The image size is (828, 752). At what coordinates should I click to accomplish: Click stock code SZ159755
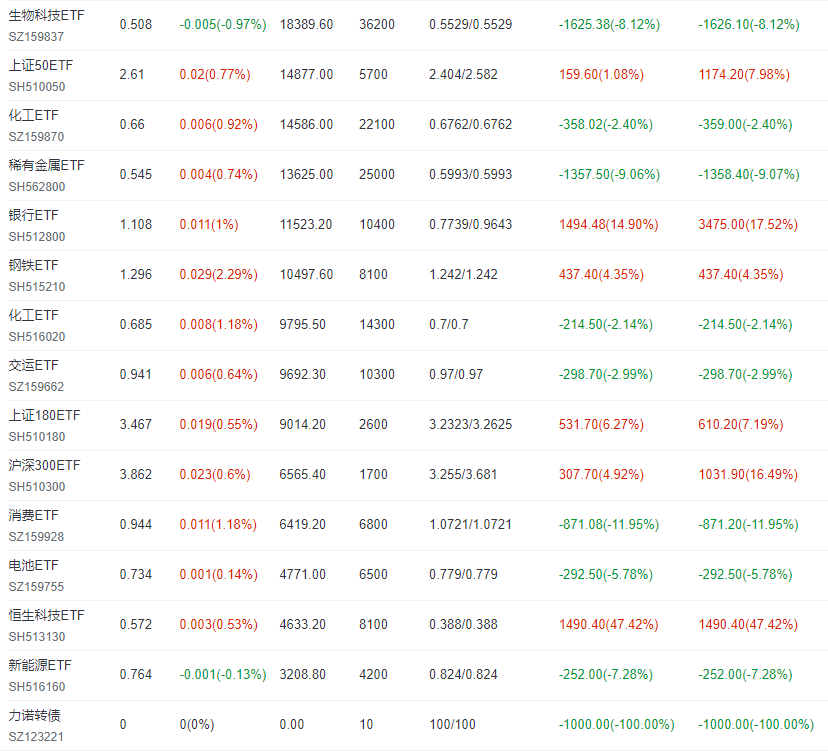click(36, 587)
